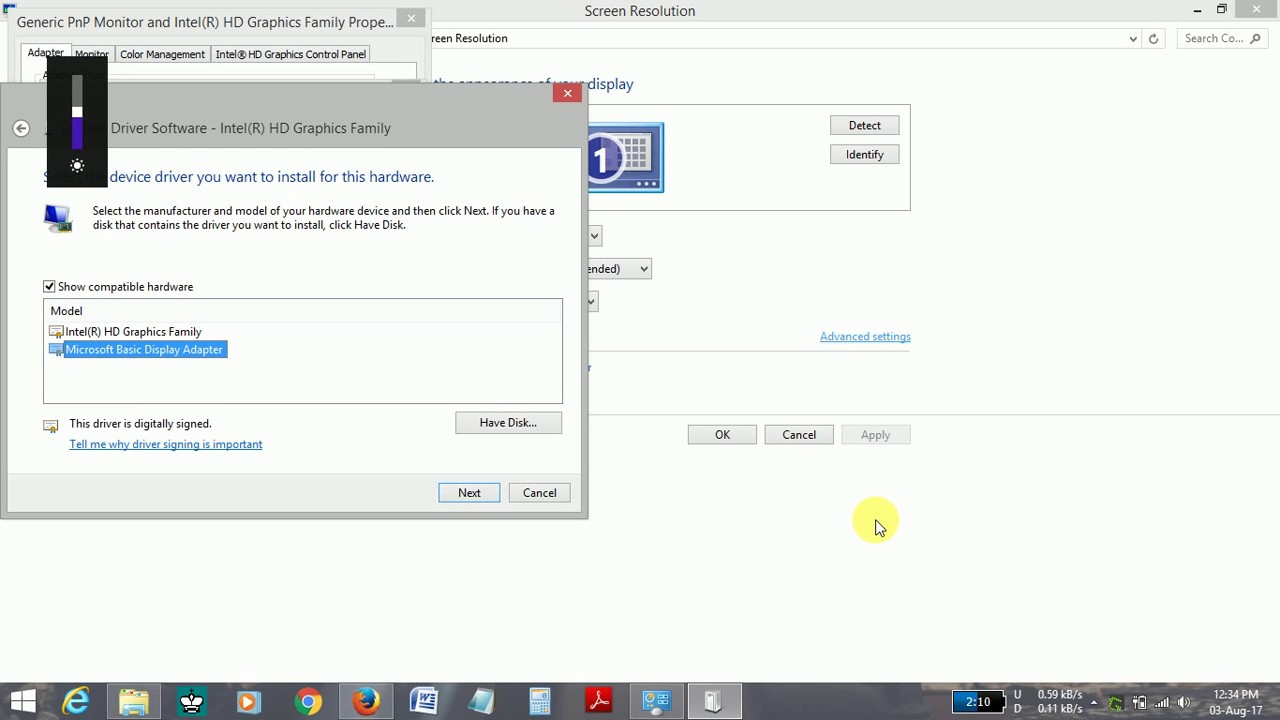Click the Have Disk button

point(508,423)
